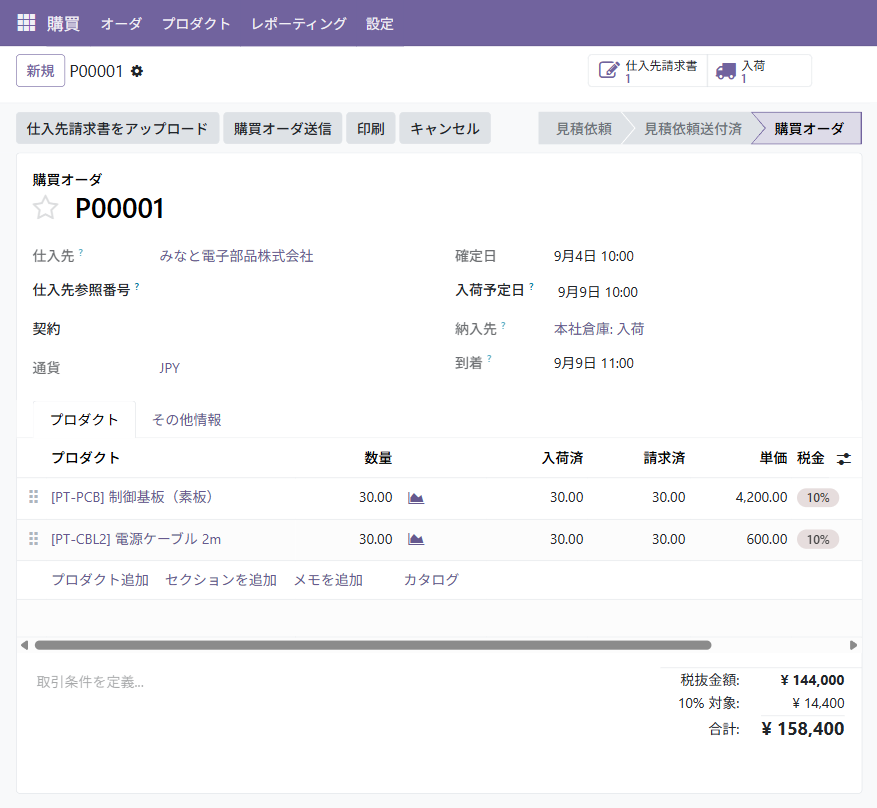Viewport: 877px width, 808px height.
Task: Click breadcrumb title P00001
Action: click(x=96, y=71)
